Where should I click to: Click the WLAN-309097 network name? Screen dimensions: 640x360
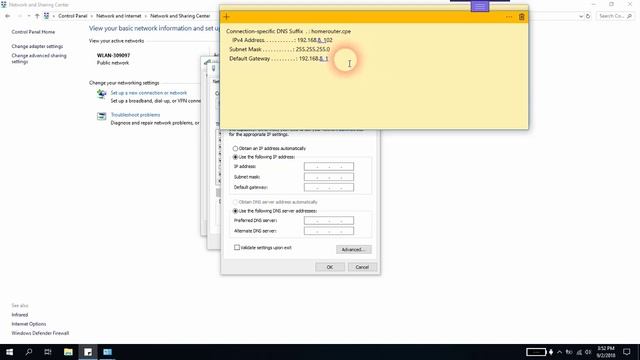click(x=113, y=56)
